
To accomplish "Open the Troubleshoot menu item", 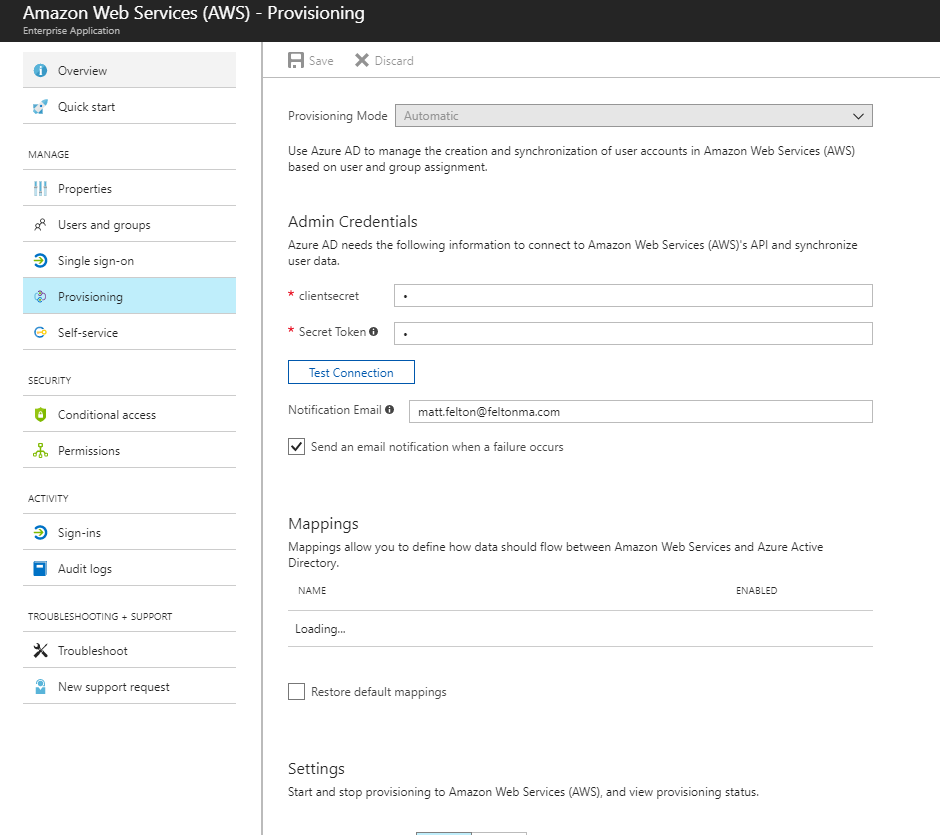I will [x=129, y=650].
